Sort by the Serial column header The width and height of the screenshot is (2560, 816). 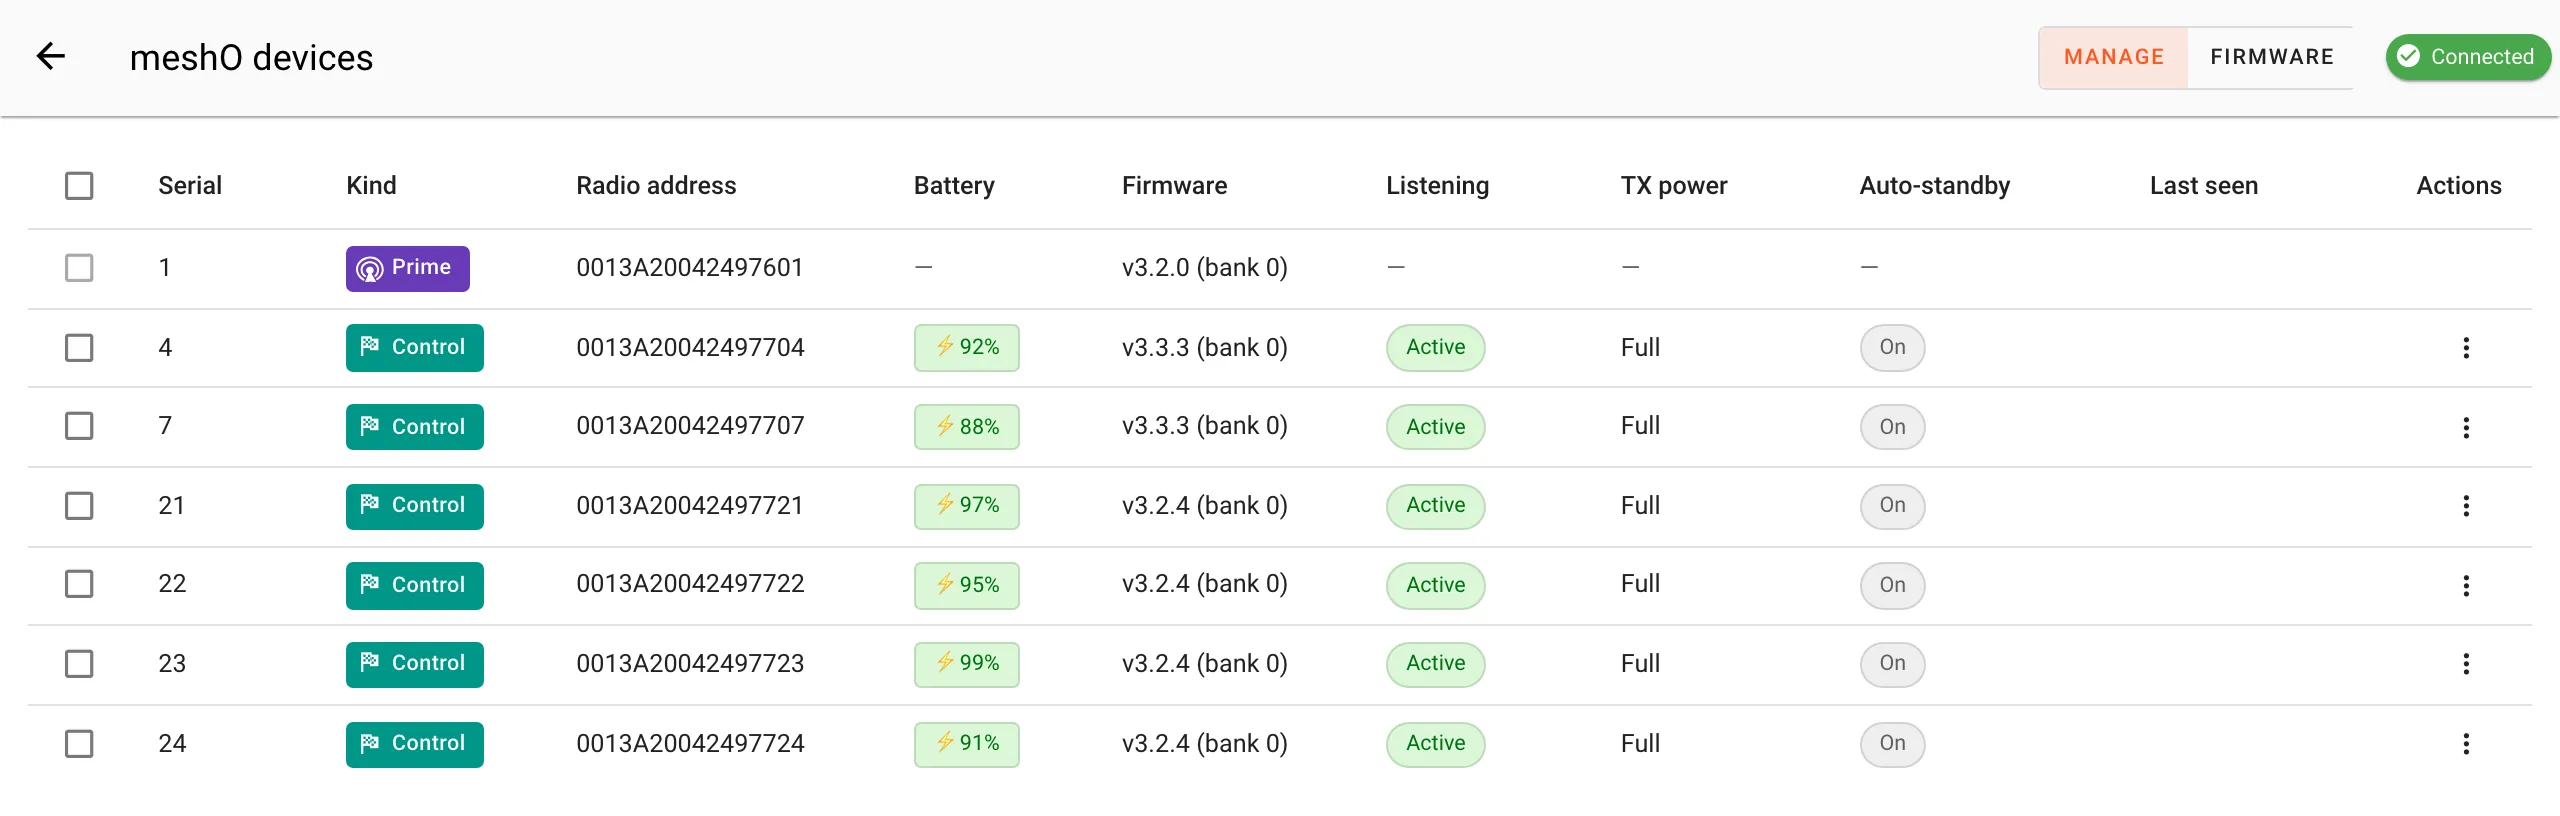point(190,186)
